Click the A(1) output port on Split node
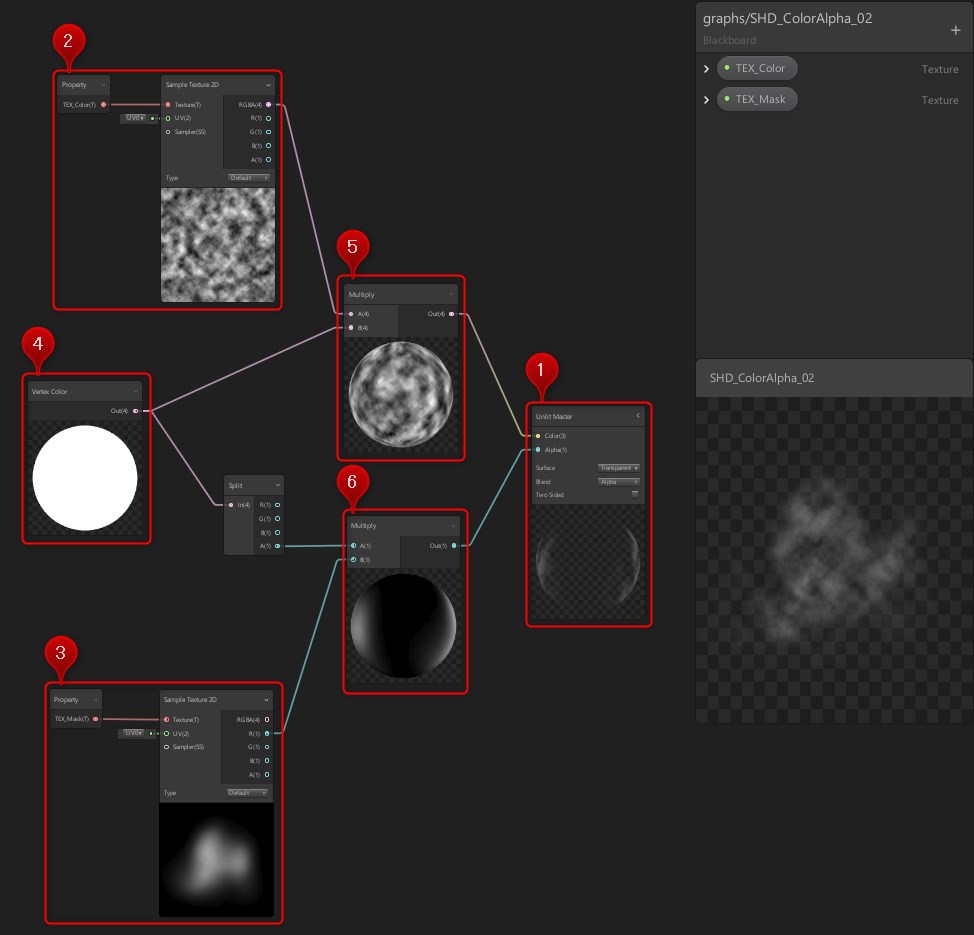The image size is (974, 935). point(277,546)
